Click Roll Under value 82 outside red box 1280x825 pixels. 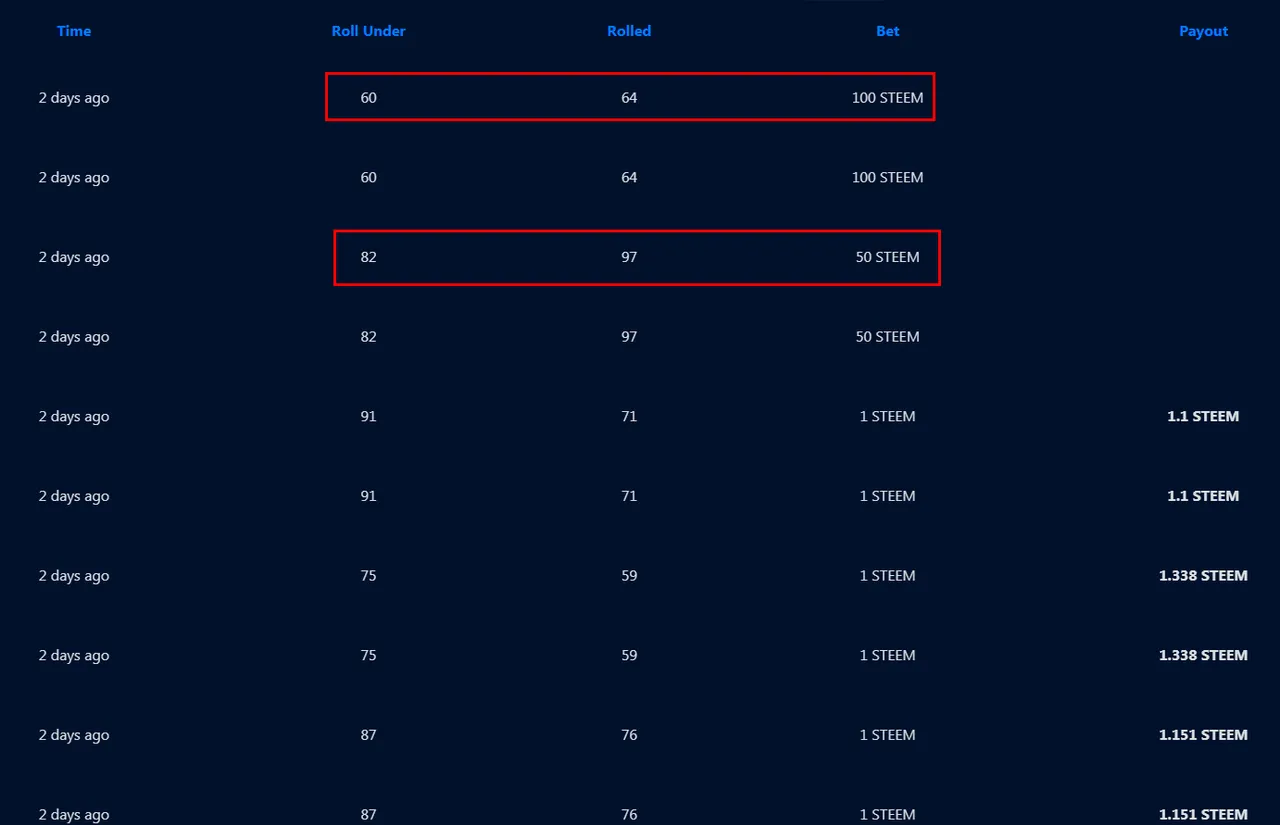[x=369, y=337]
